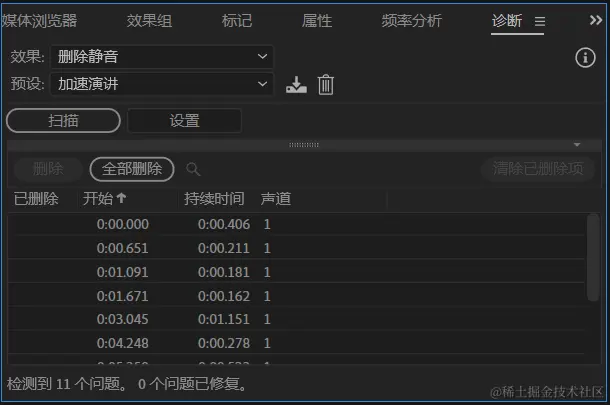This screenshot has width=610, height=405.
Task: Open the 预设 dropdown showing 加速演讲
Action: click(x=161, y=84)
